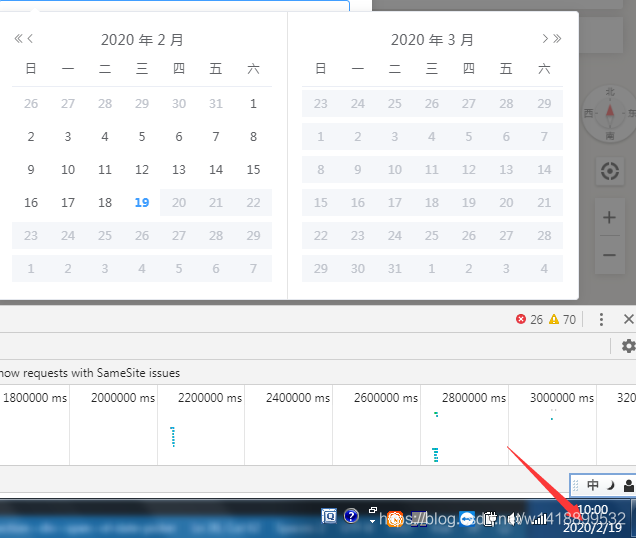The image size is (636, 538).
Task: Click the TeamViewer tray icon
Action: [467, 519]
